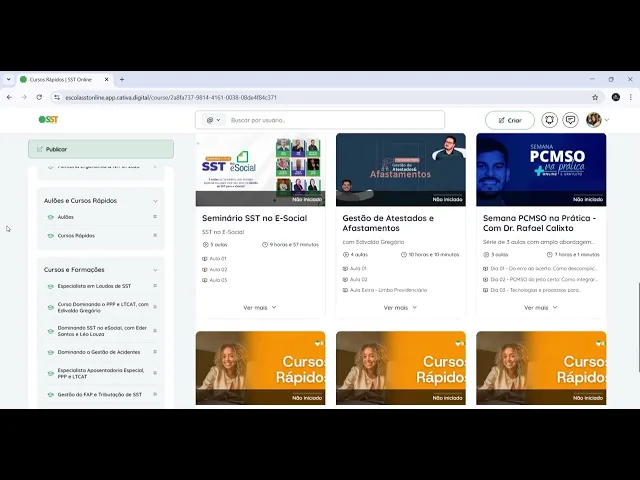Reload the page with refresh icon
Image resolution: width=640 pixels, height=480 pixels.
click(39, 97)
